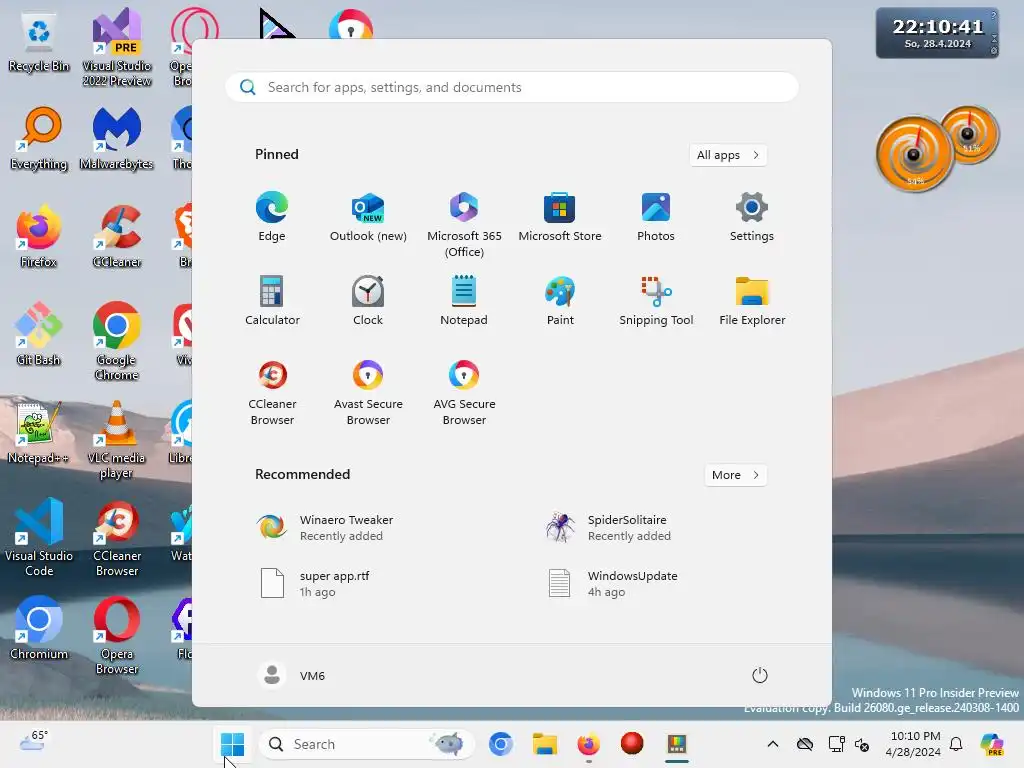Launch Outlook (new) pinned app
Image resolution: width=1024 pixels, height=768 pixels.
tap(368, 217)
